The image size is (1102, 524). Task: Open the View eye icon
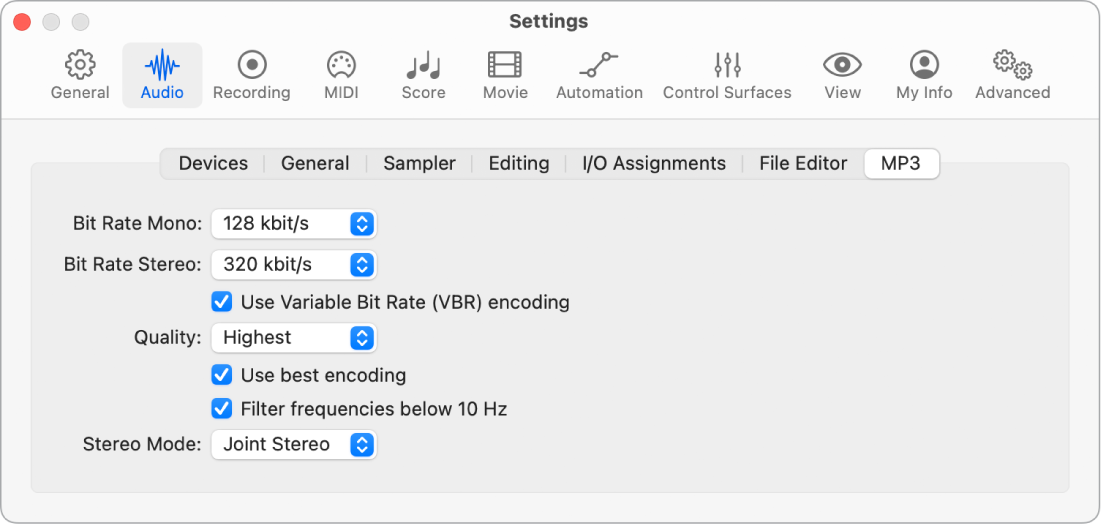coord(843,65)
